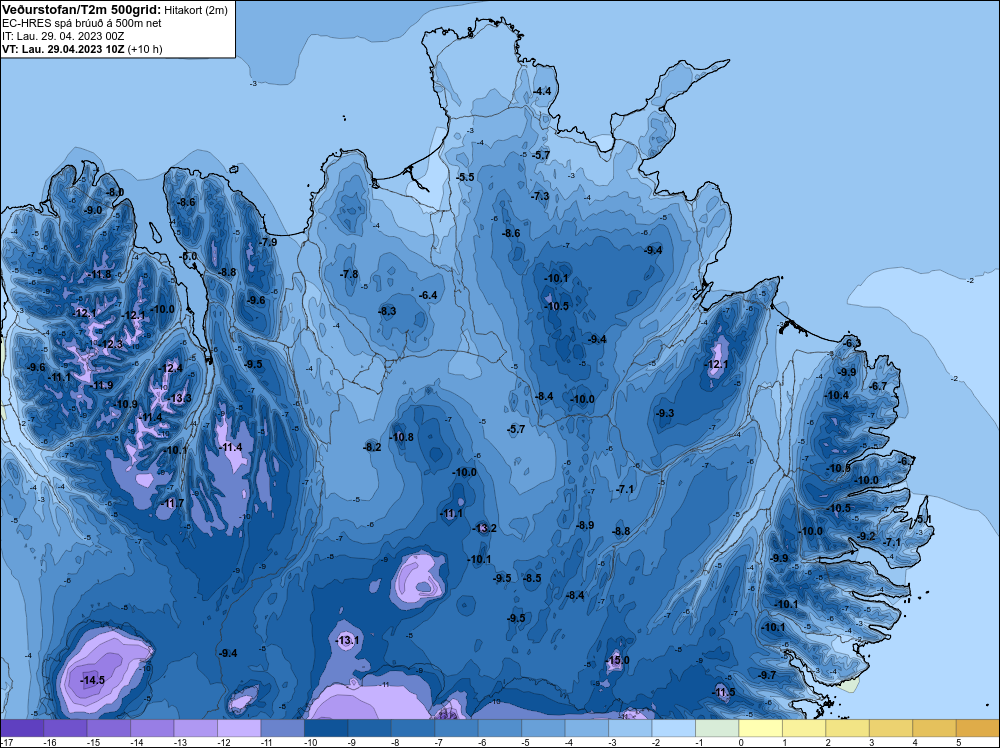
Task: Click the -9.3 temperature value
Action: coord(665,413)
